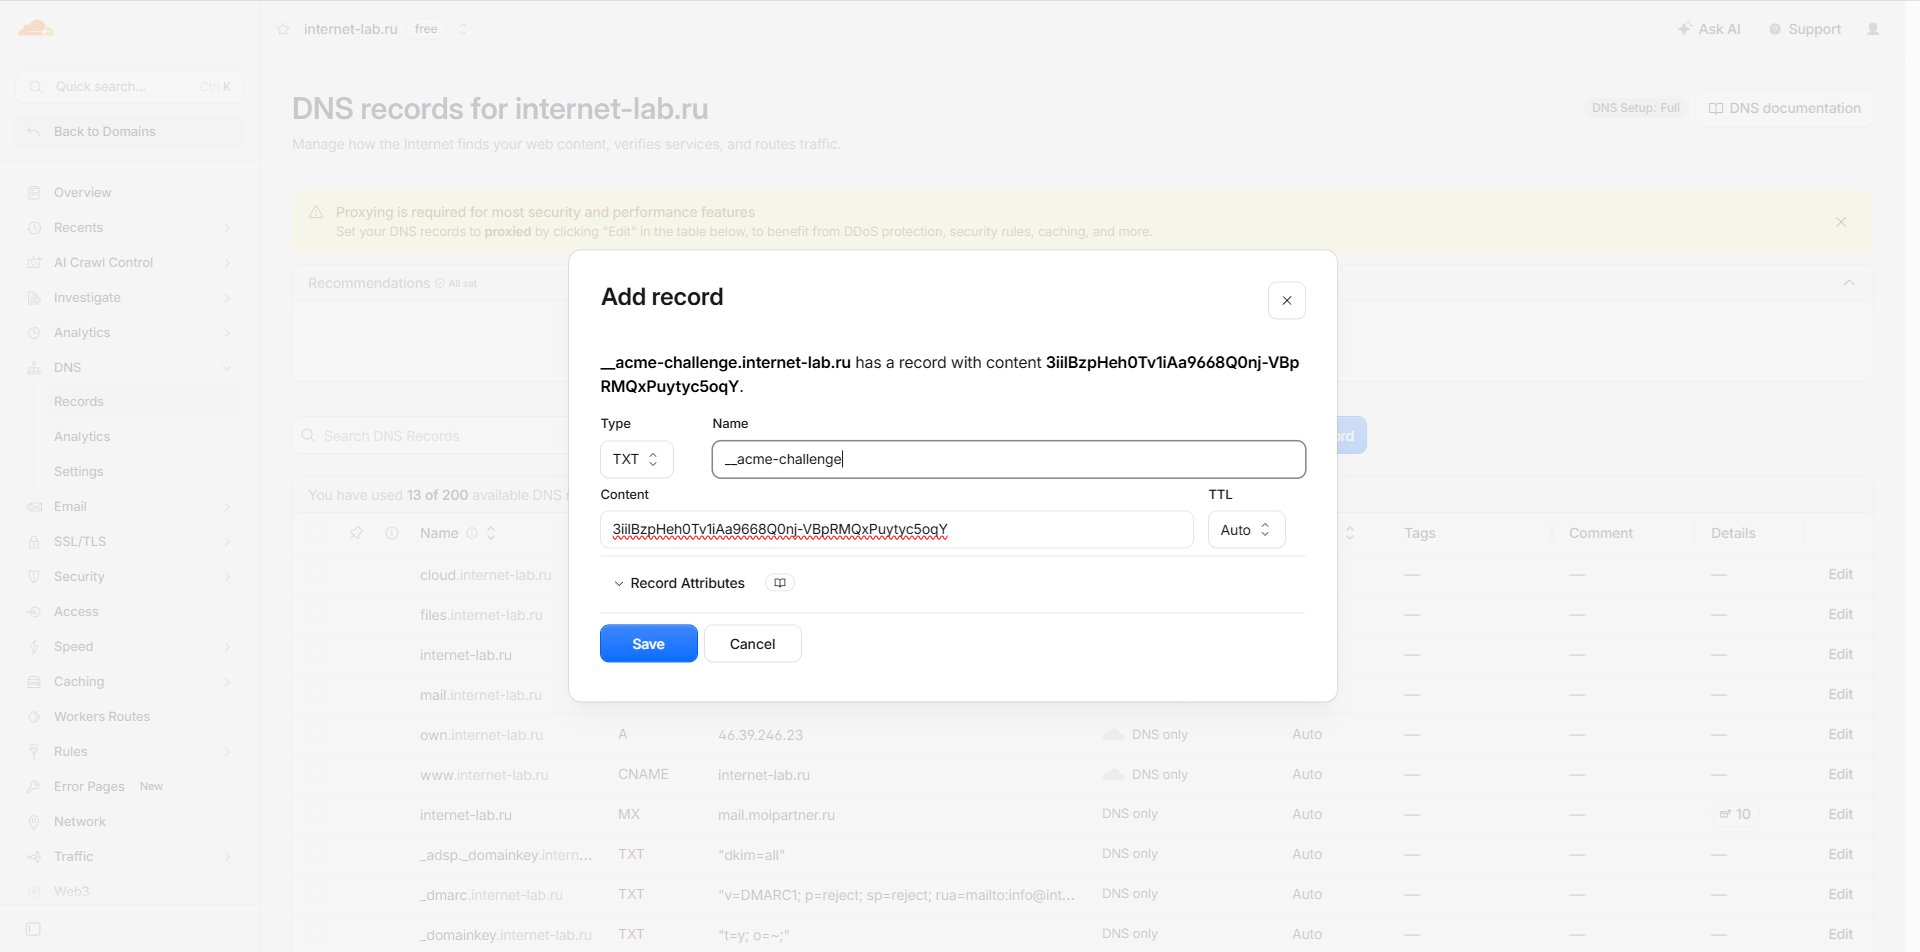Click the SSL/TLS lock icon

point(34,542)
